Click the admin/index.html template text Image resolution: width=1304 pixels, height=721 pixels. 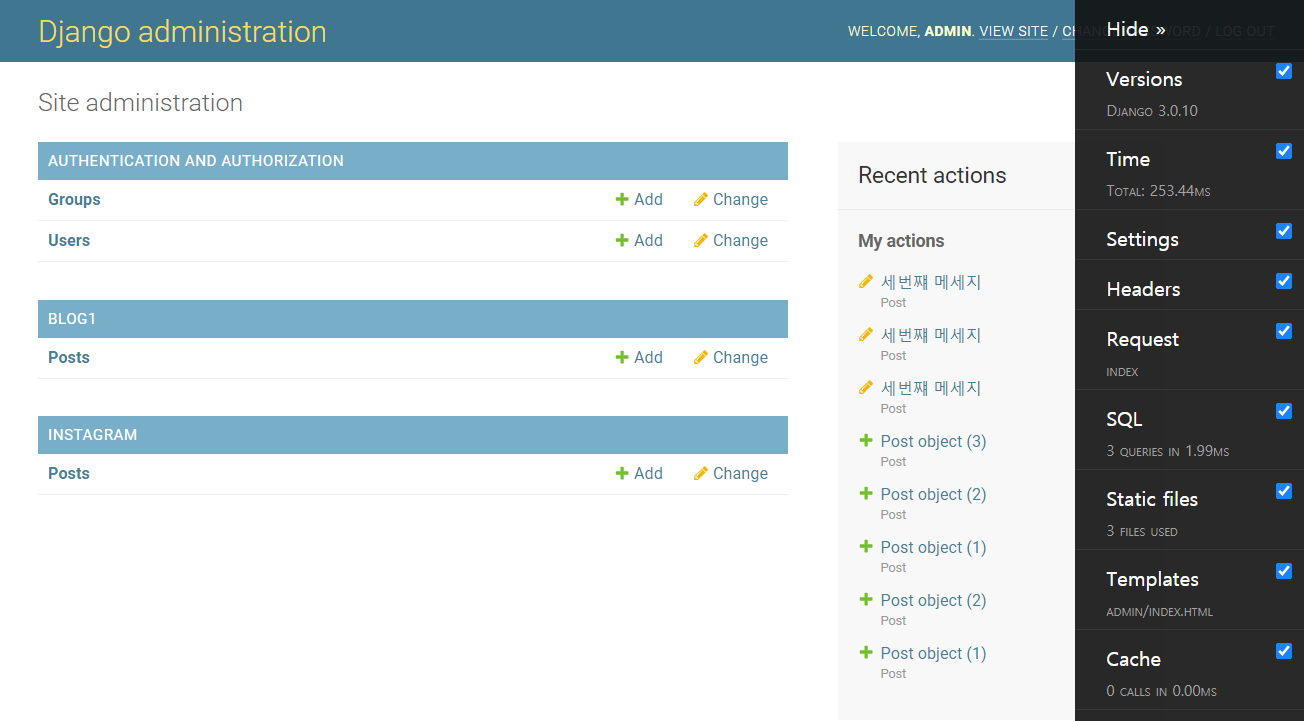[x=1159, y=611]
